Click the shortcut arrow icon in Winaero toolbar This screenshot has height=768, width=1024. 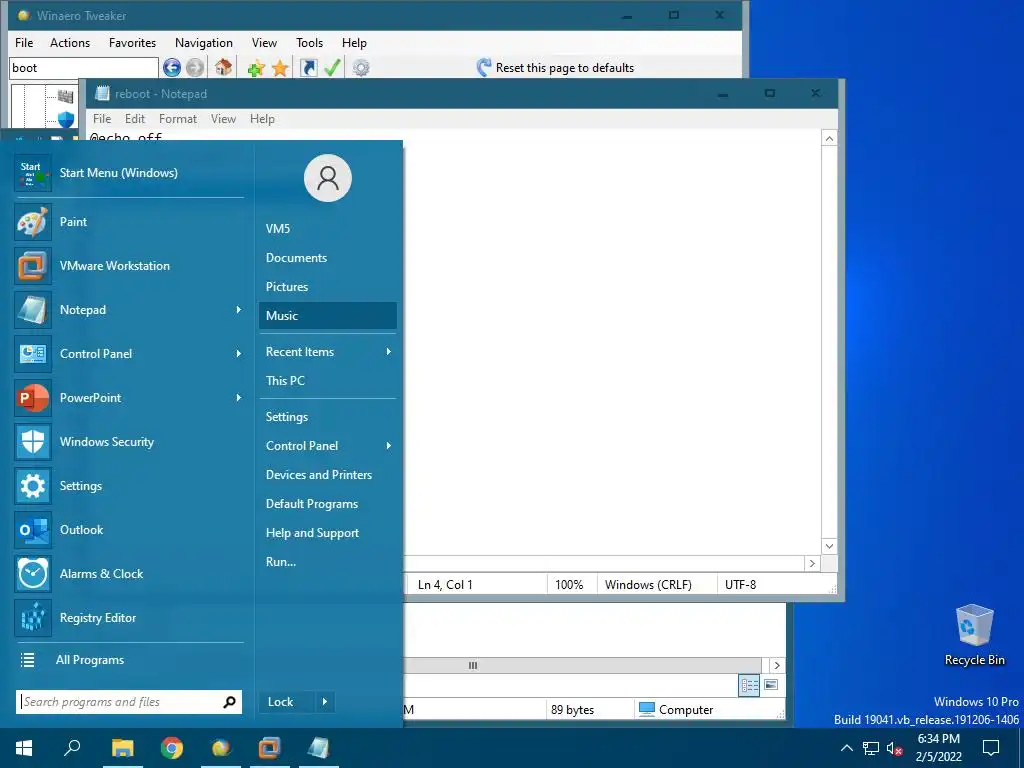pos(308,67)
